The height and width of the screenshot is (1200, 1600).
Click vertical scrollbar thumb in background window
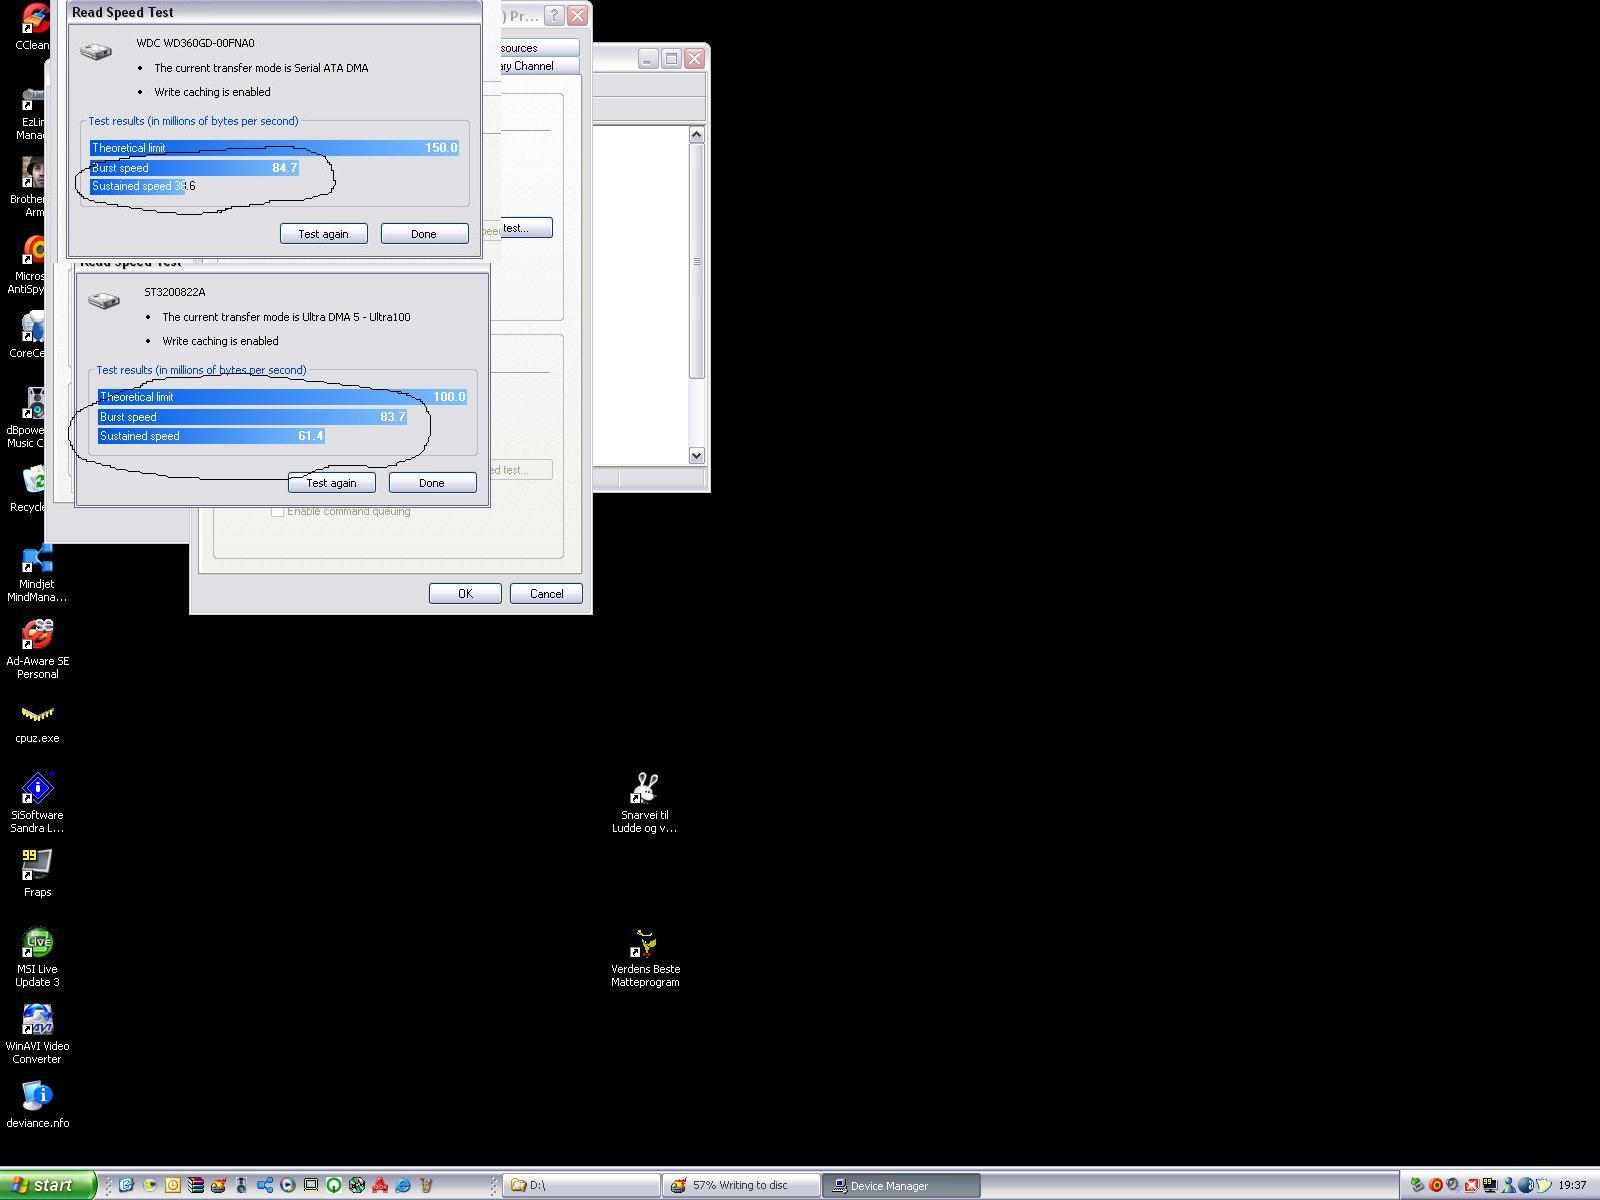coord(697,261)
